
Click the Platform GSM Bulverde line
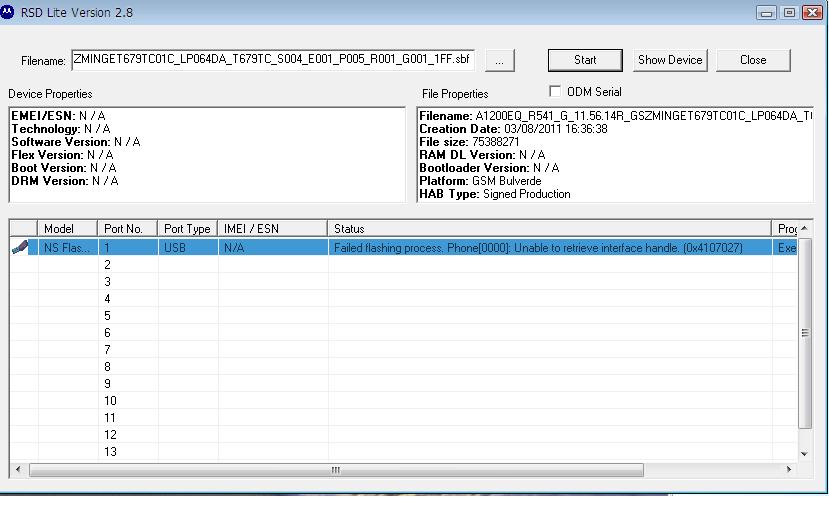pos(480,181)
